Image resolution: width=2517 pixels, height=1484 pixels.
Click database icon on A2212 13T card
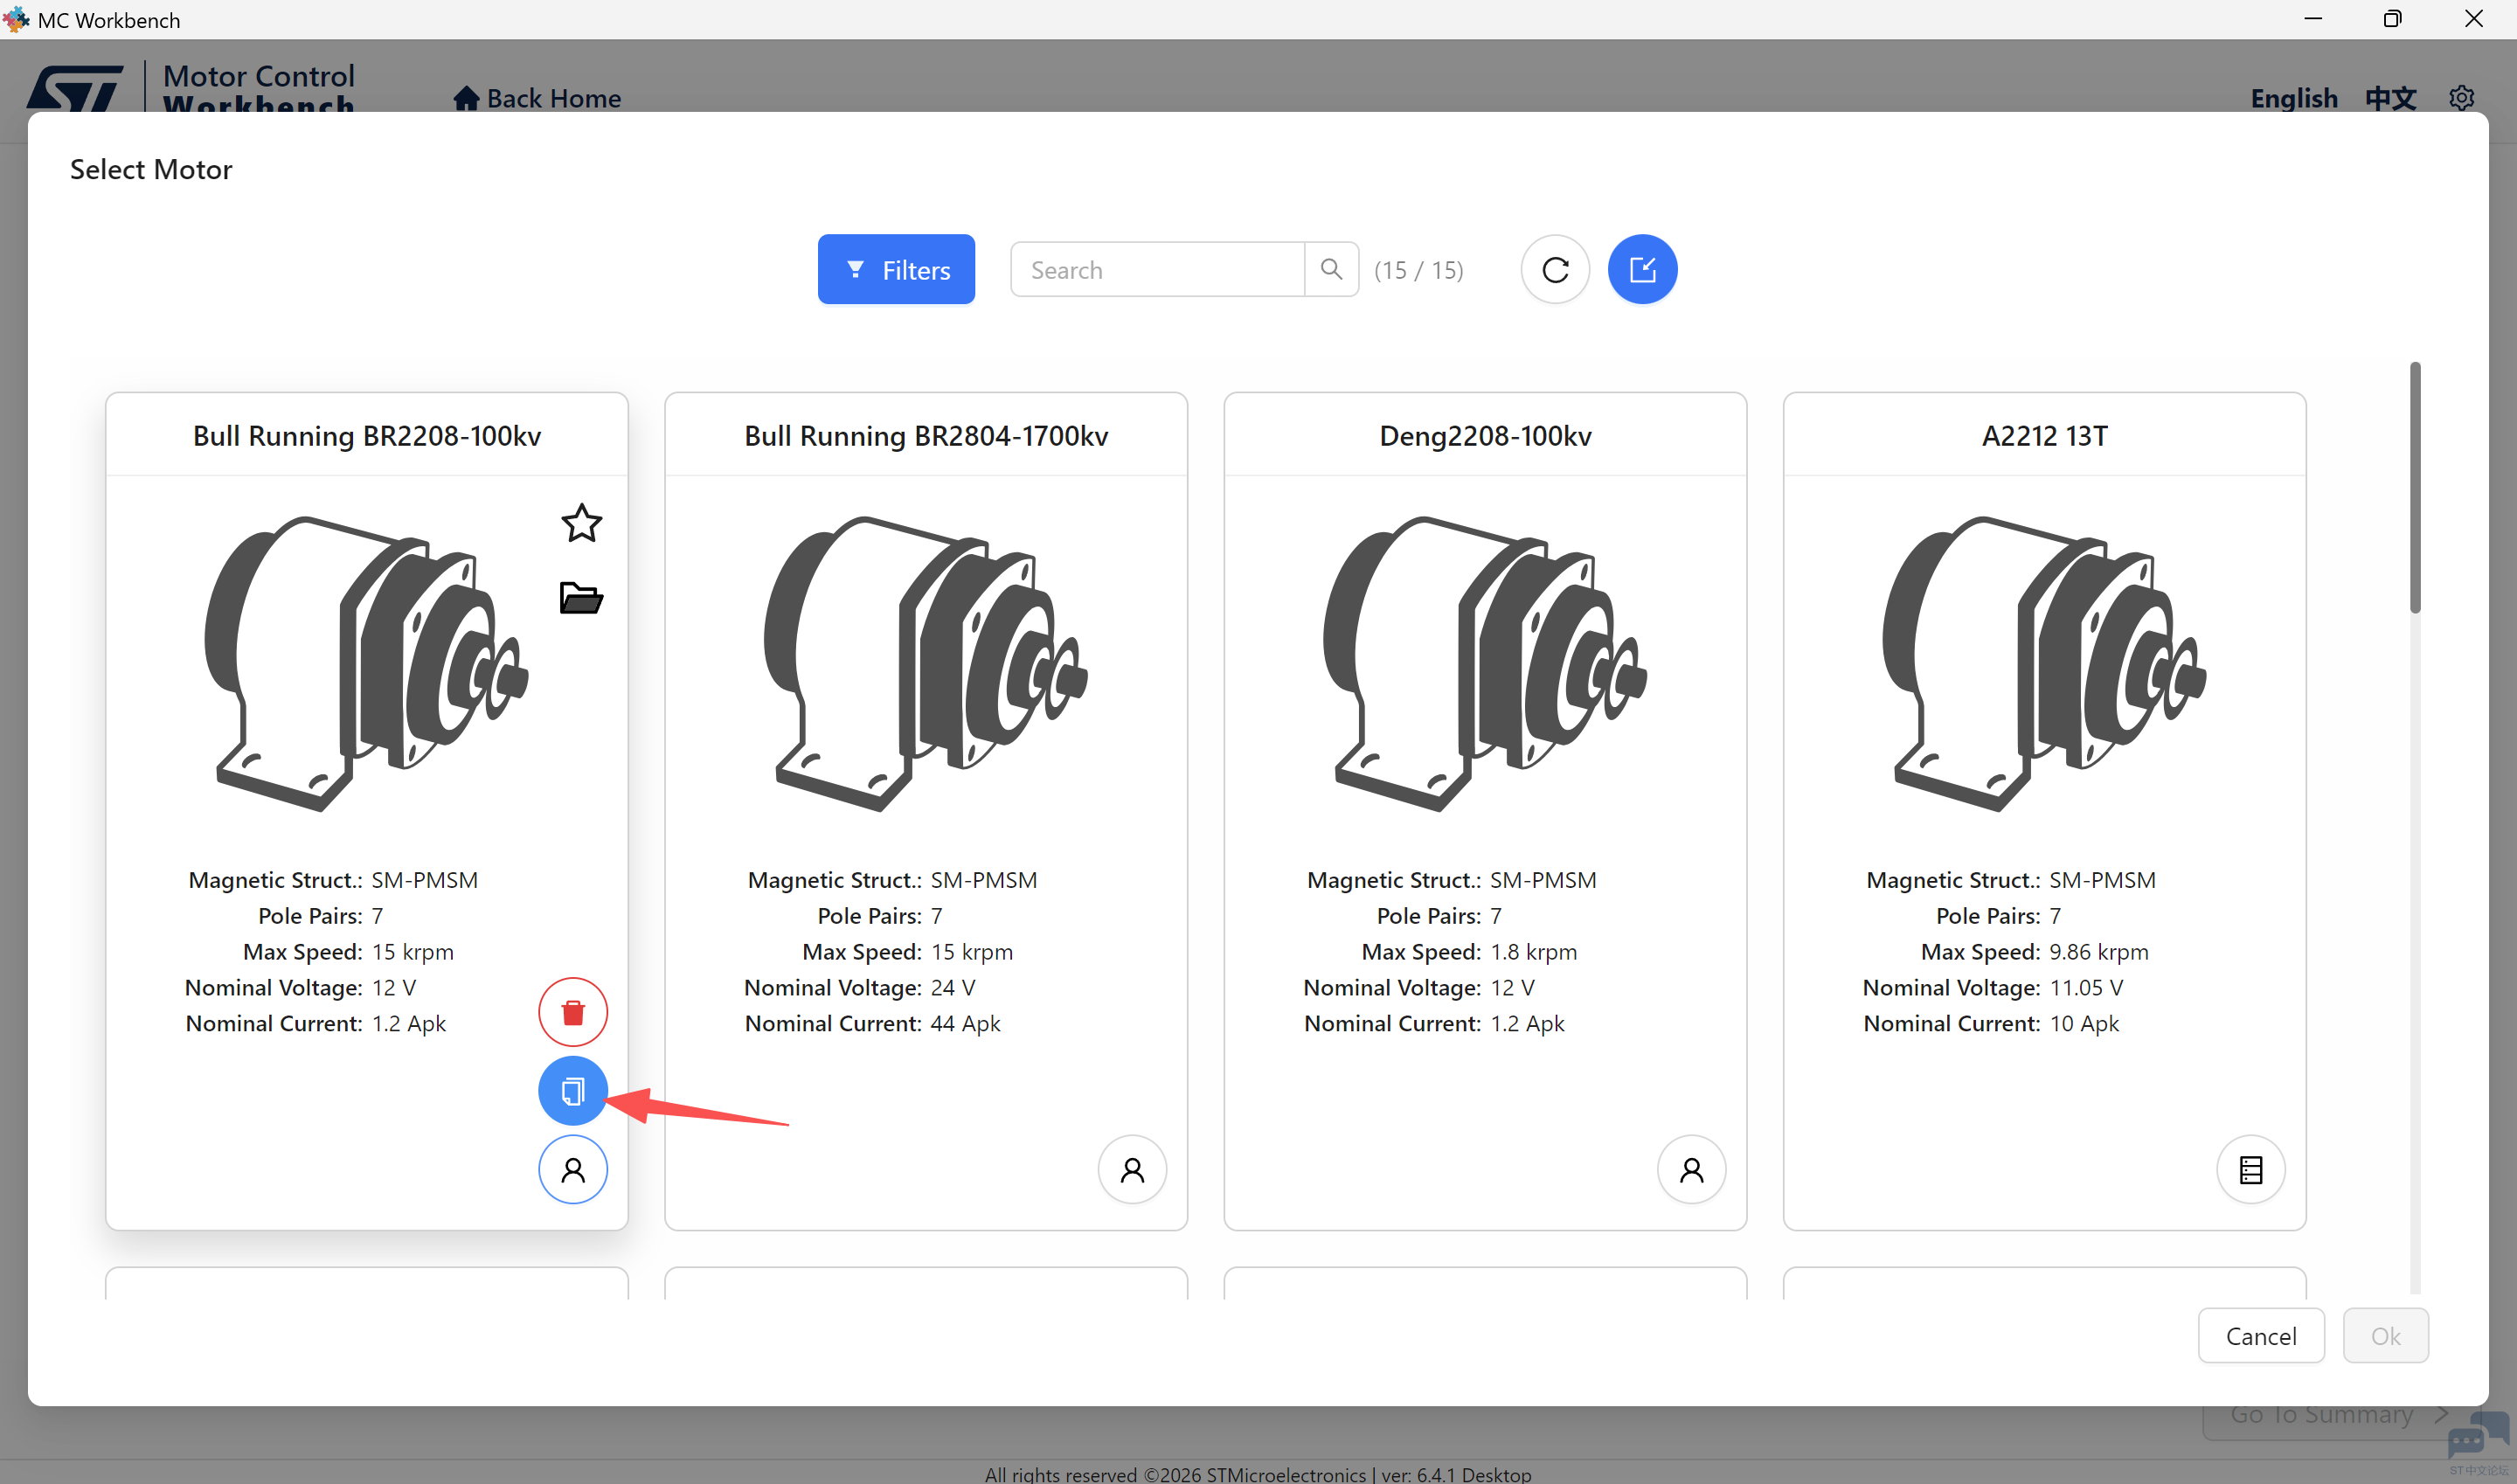click(x=2251, y=1170)
